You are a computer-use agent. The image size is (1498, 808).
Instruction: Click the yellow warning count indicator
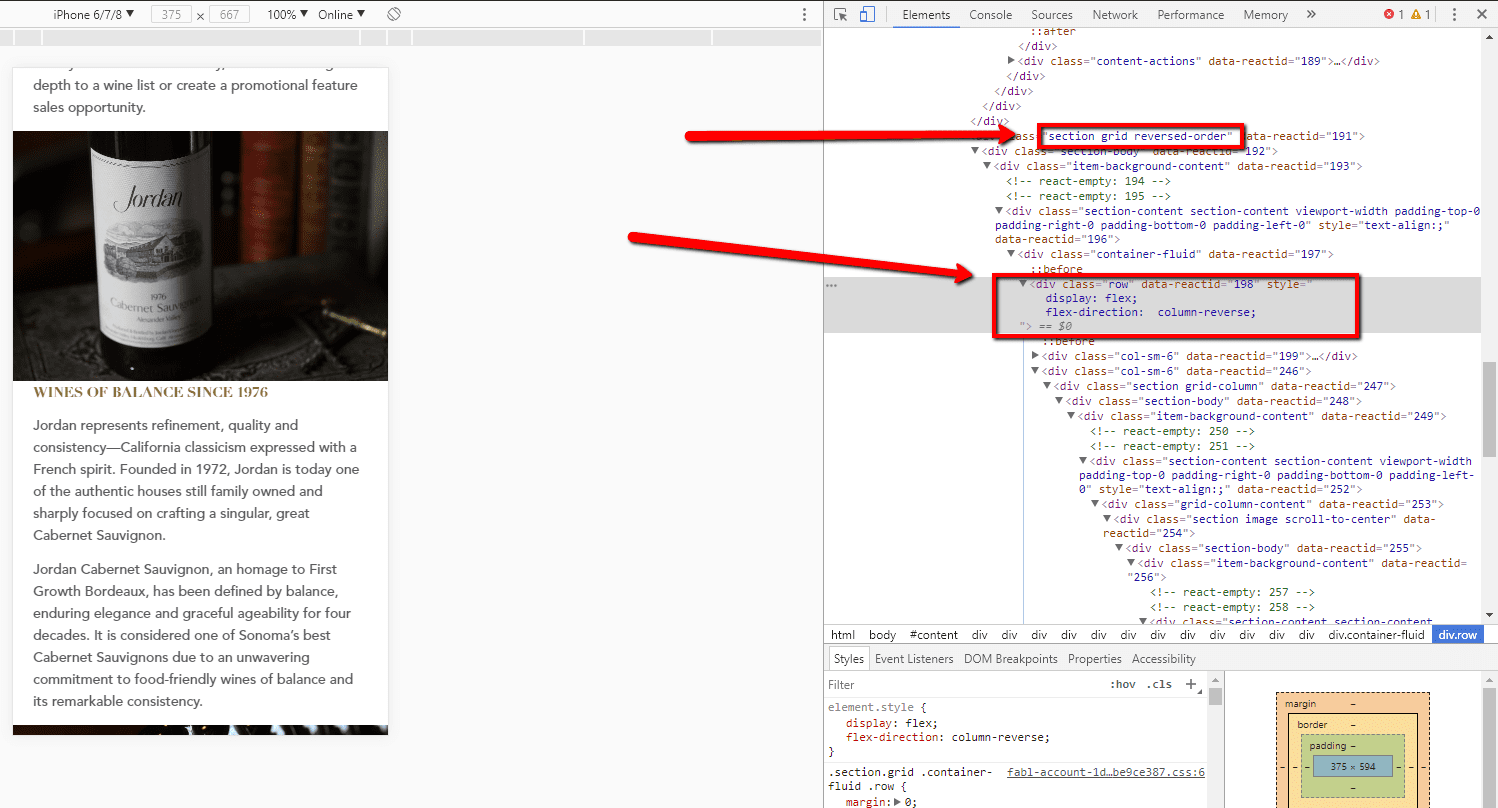point(1421,14)
